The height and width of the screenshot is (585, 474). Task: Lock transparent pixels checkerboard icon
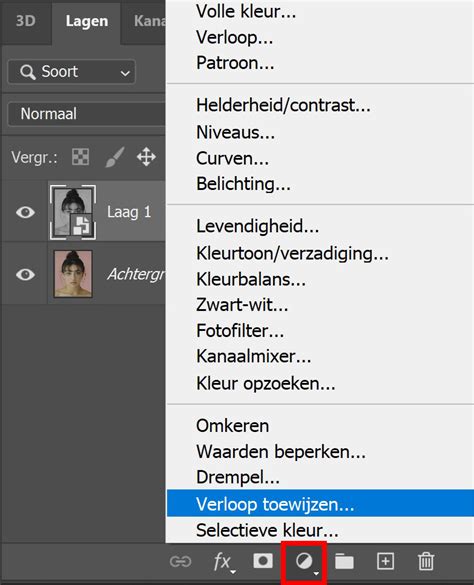pos(81,157)
